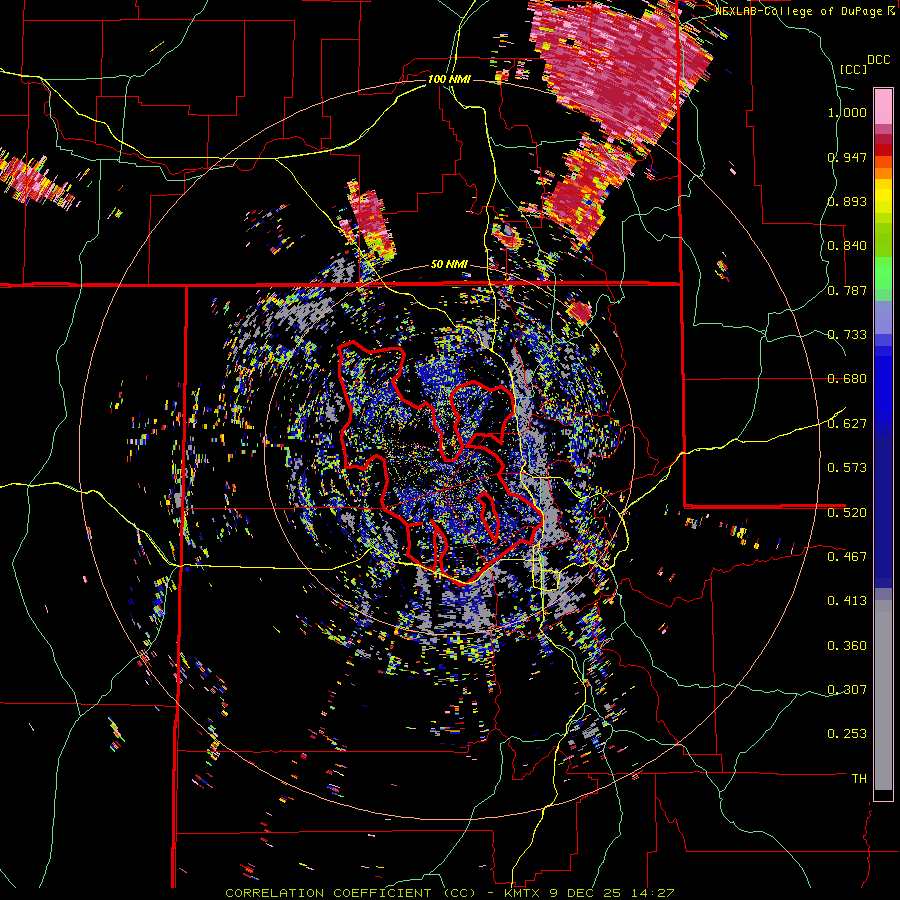Click the 0.573 legend value
Viewport: 900px width, 900px height.
pyautogui.click(x=847, y=468)
